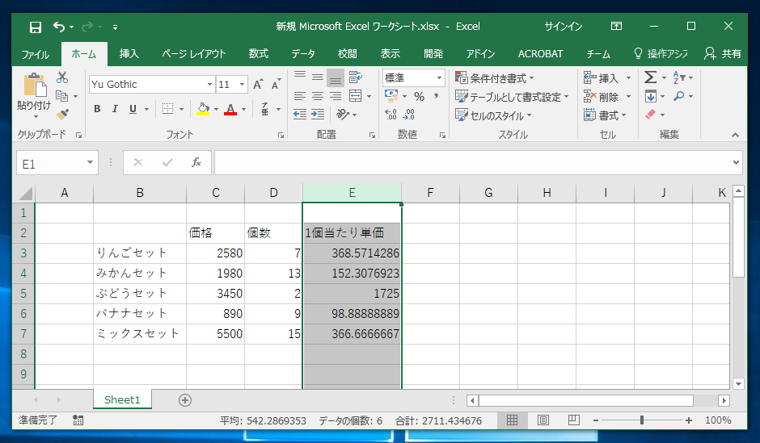The image size is (760, 443).
Task: Switch to the 数式 ribbon tab
Action: click(258, 54)
